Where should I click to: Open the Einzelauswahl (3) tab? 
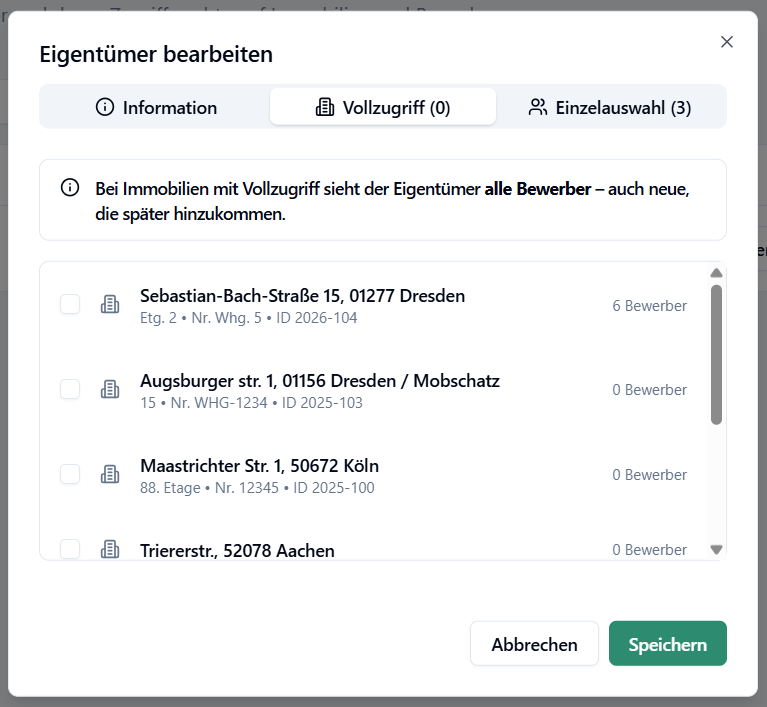[x=610, y=108]
